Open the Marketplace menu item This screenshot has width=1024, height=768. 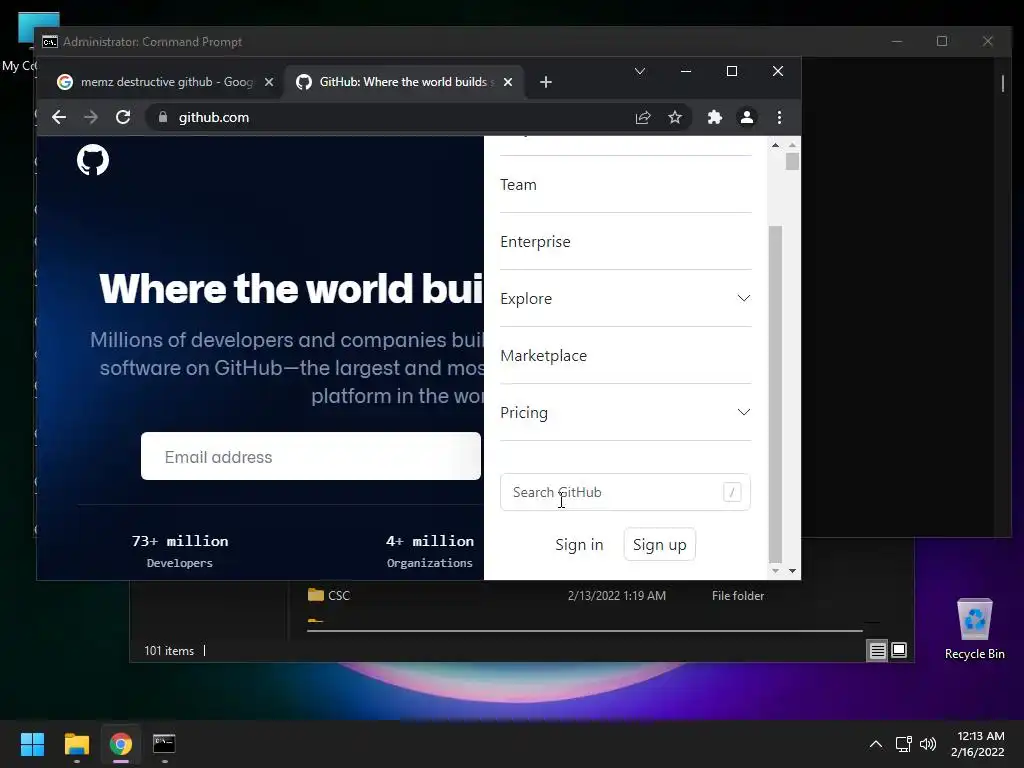[543, 356]
